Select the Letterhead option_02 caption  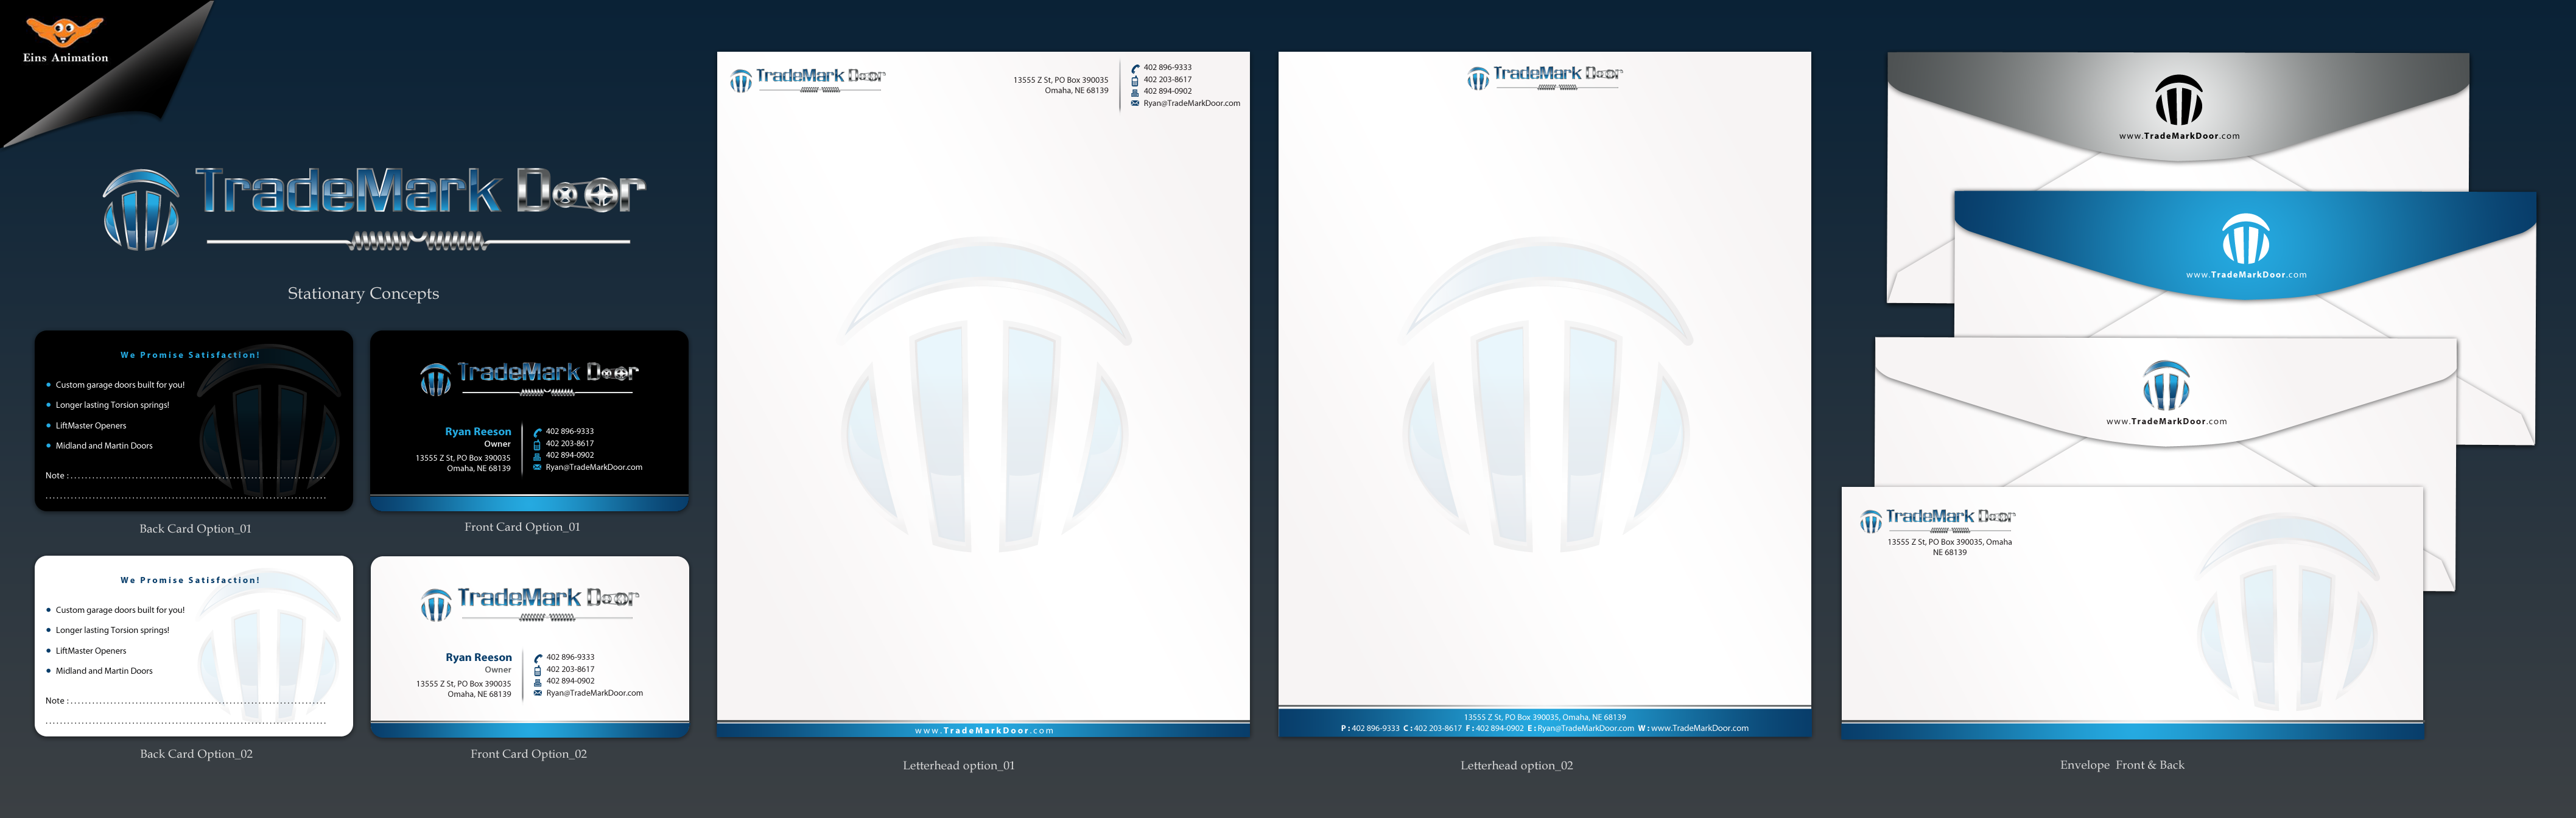tap(1516, 766)
